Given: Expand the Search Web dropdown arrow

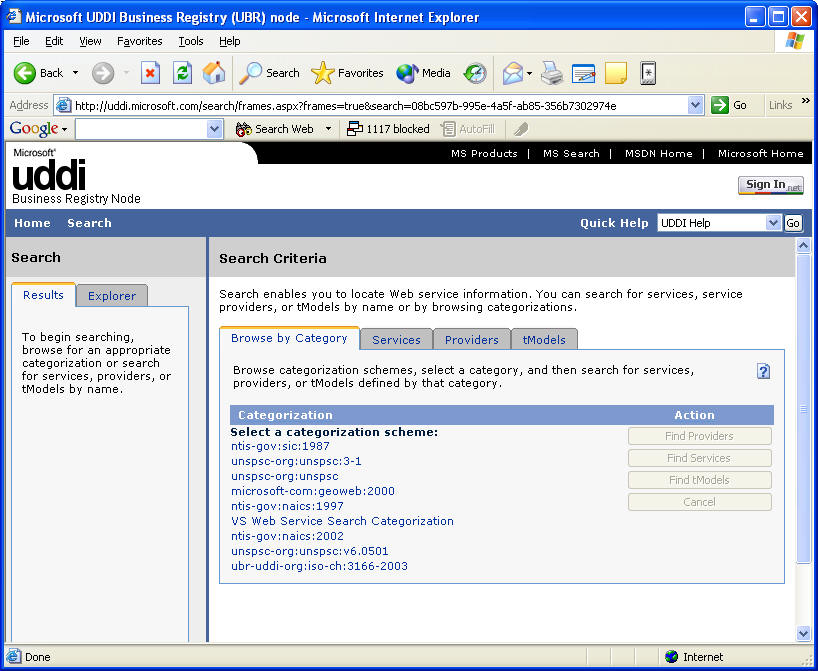Looking at the screenshot, I should click(329, 128).
